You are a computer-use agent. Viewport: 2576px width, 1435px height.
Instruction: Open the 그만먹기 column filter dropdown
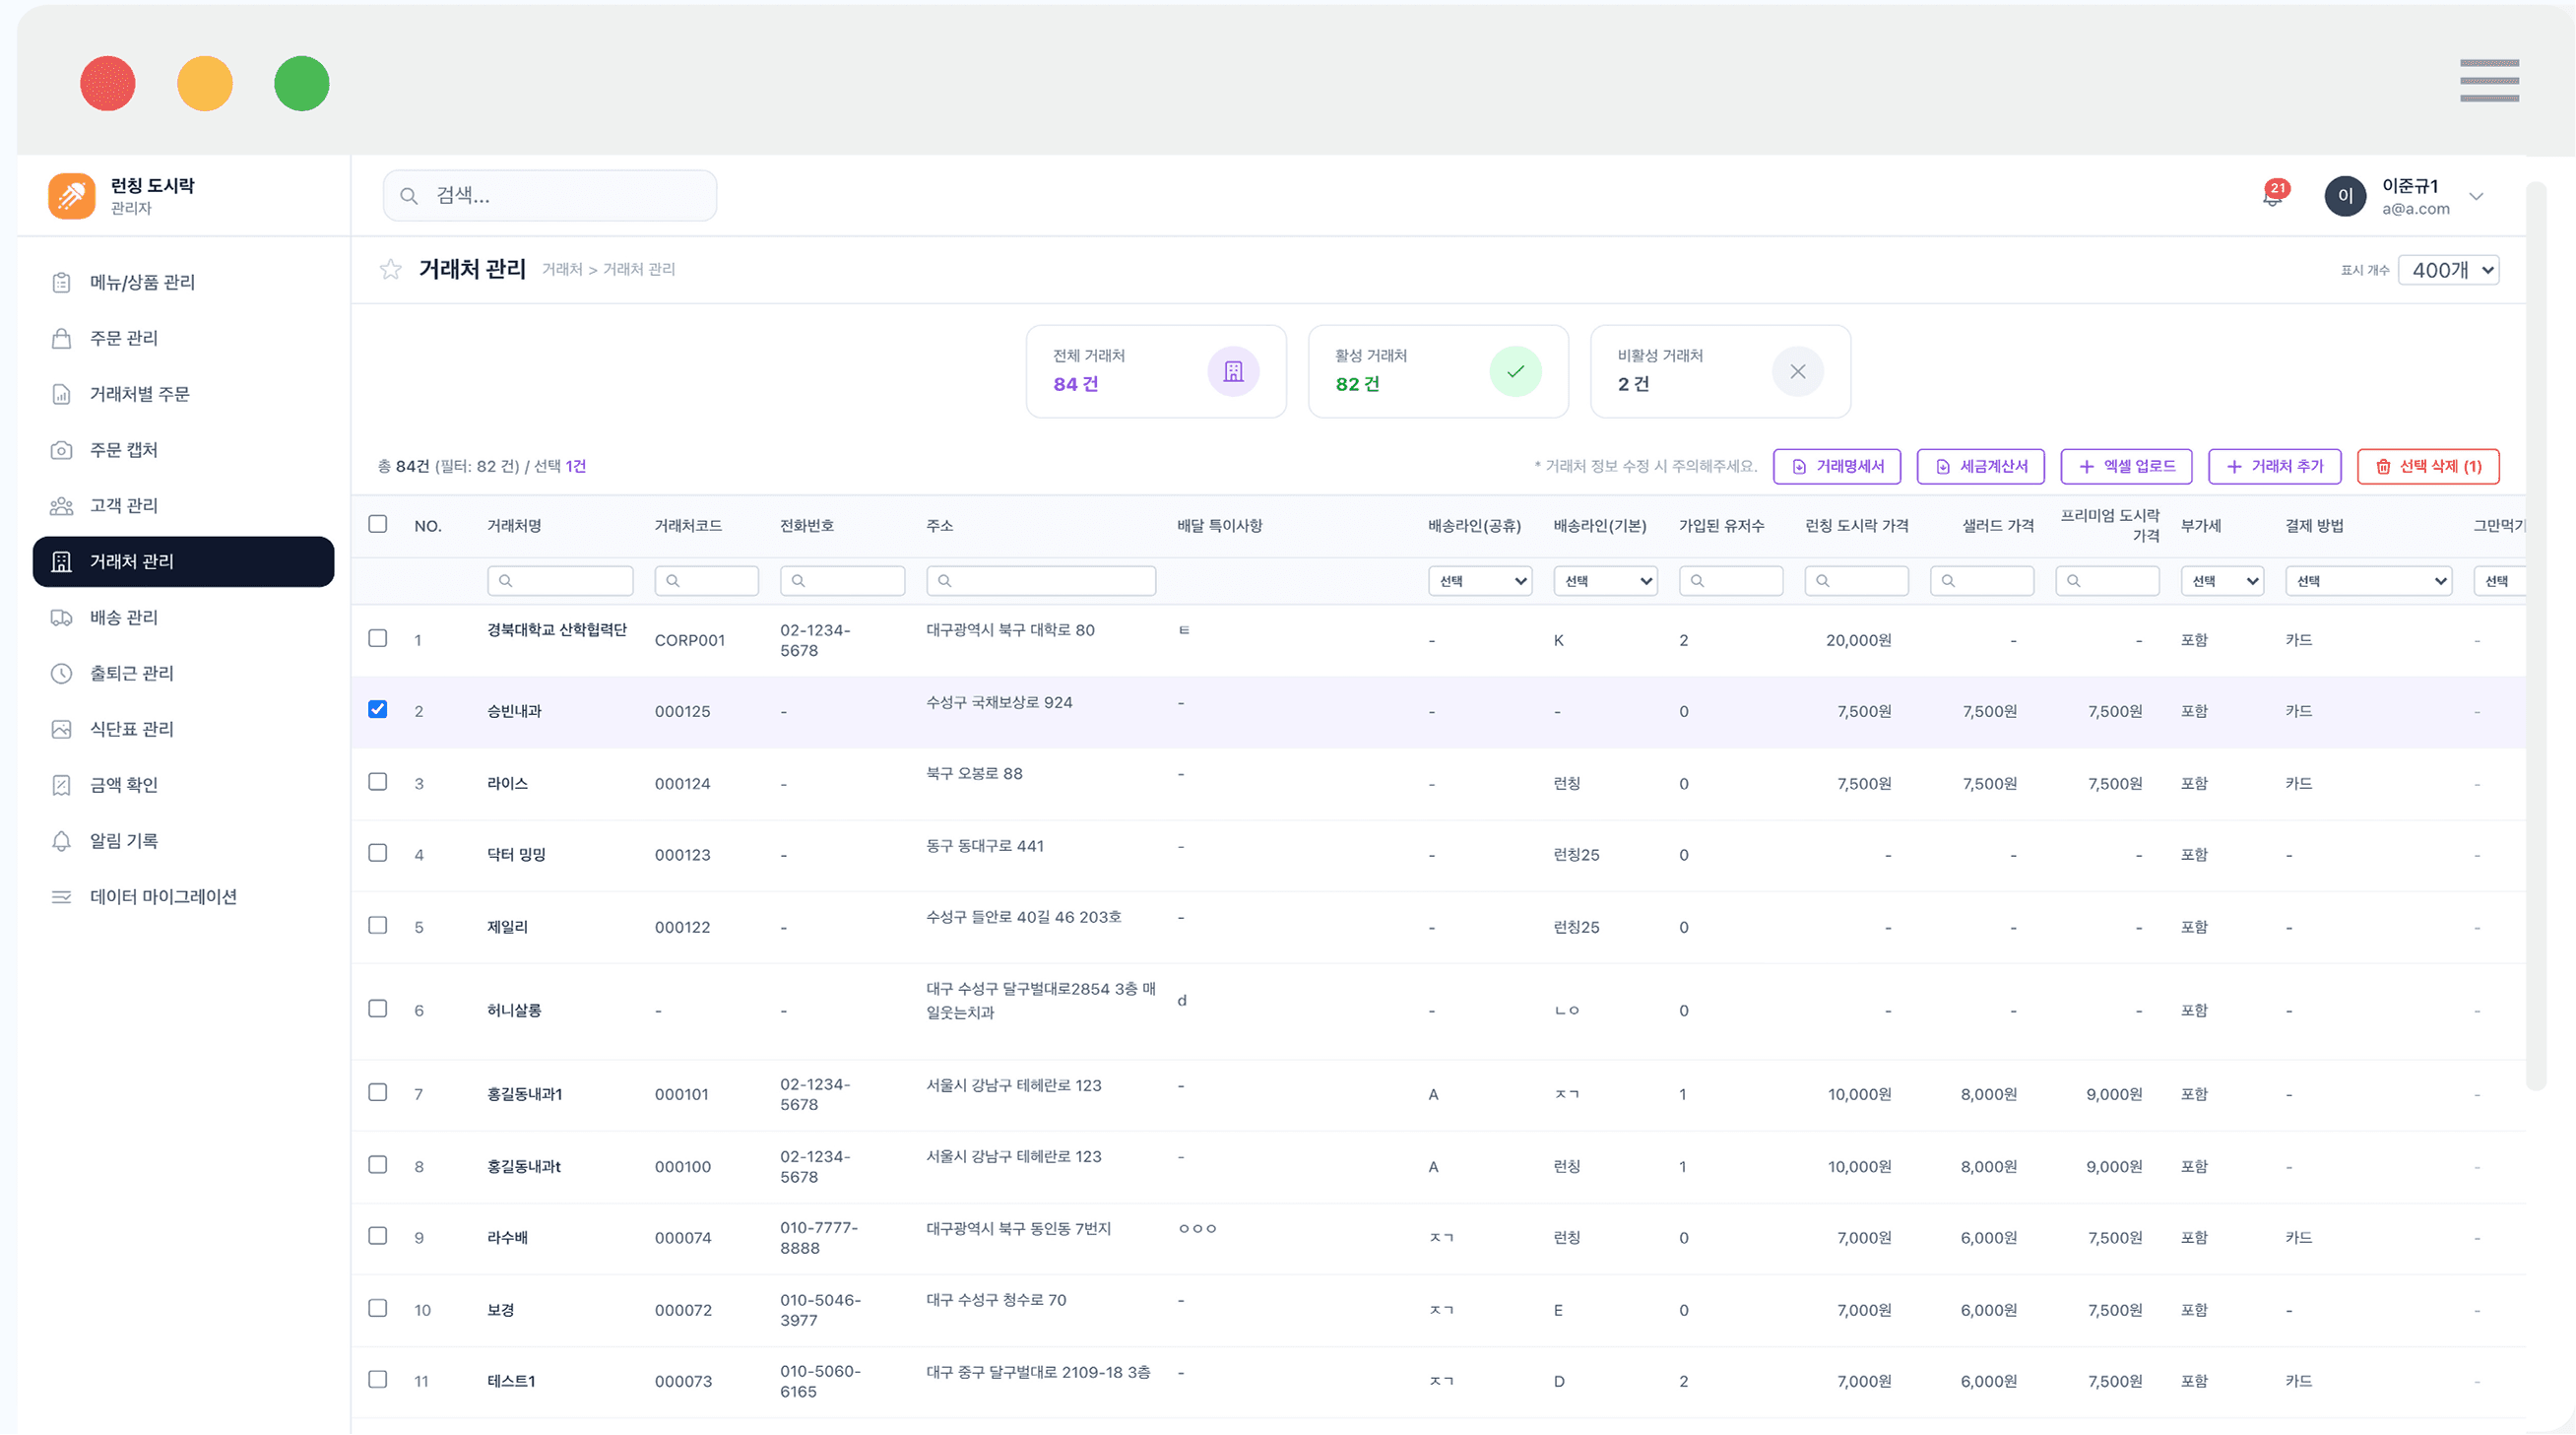[x=2500, y=581]
